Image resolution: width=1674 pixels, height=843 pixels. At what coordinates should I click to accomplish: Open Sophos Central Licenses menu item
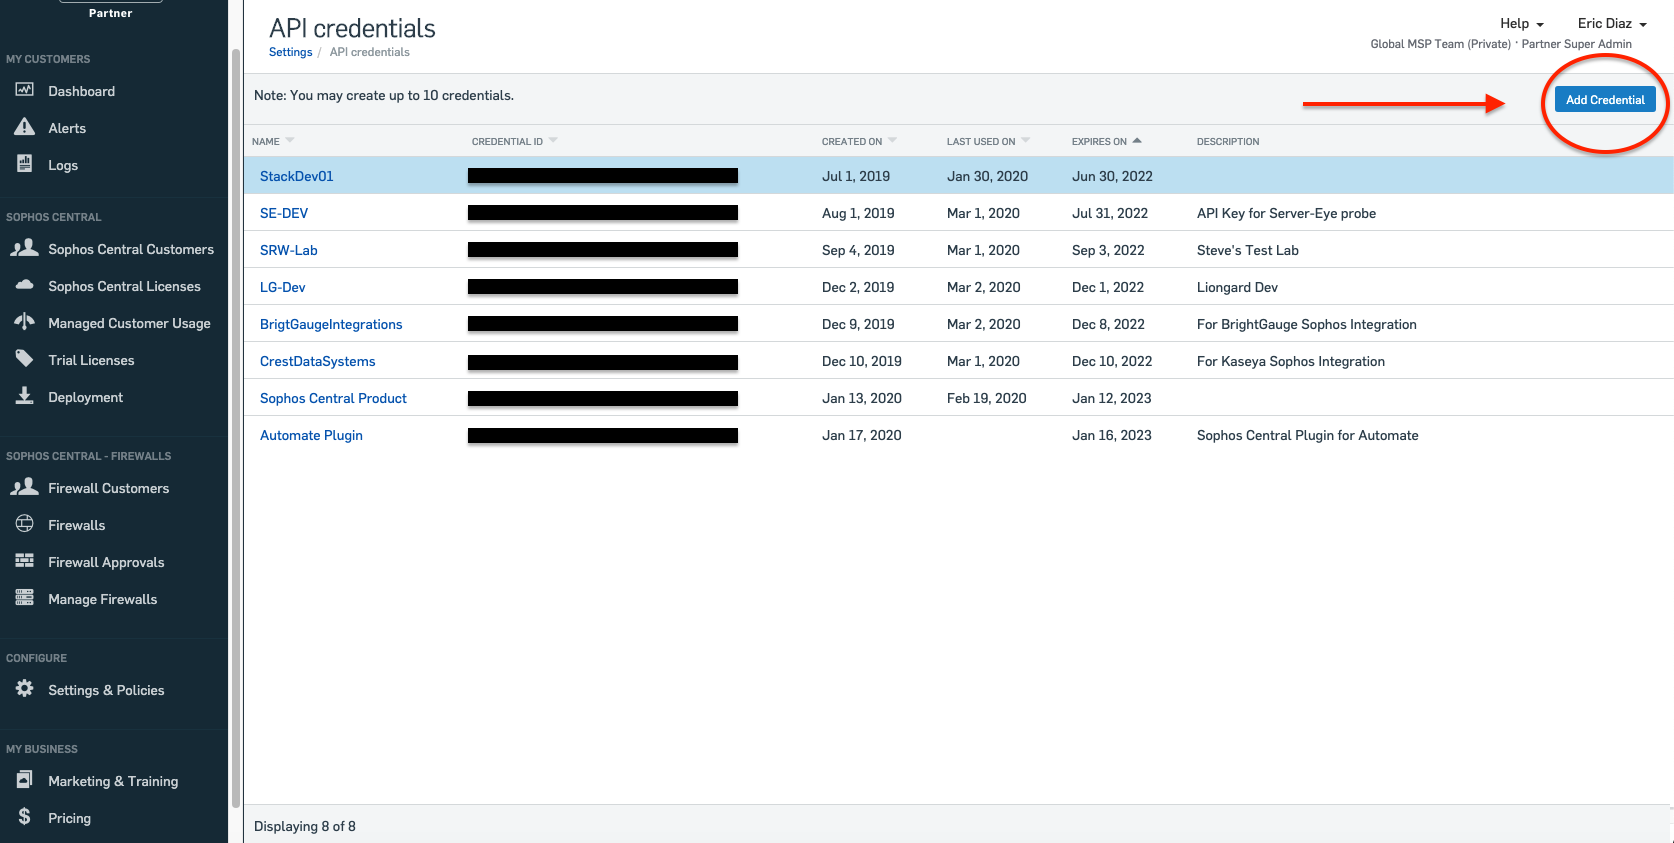tap(124, 286)
